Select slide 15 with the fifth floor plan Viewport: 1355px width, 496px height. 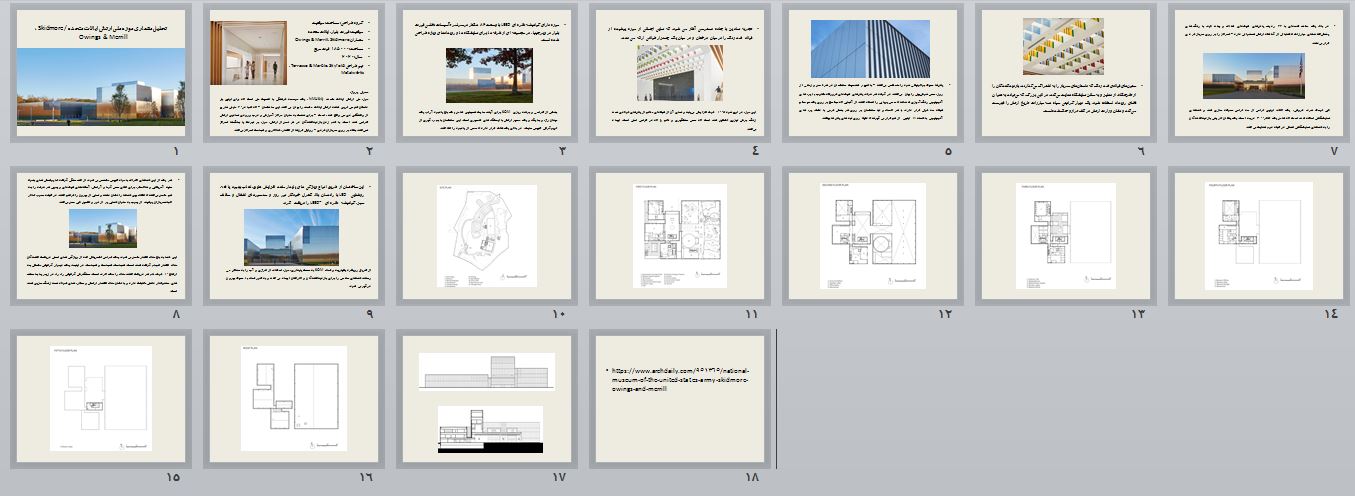[x=101, y=398]
